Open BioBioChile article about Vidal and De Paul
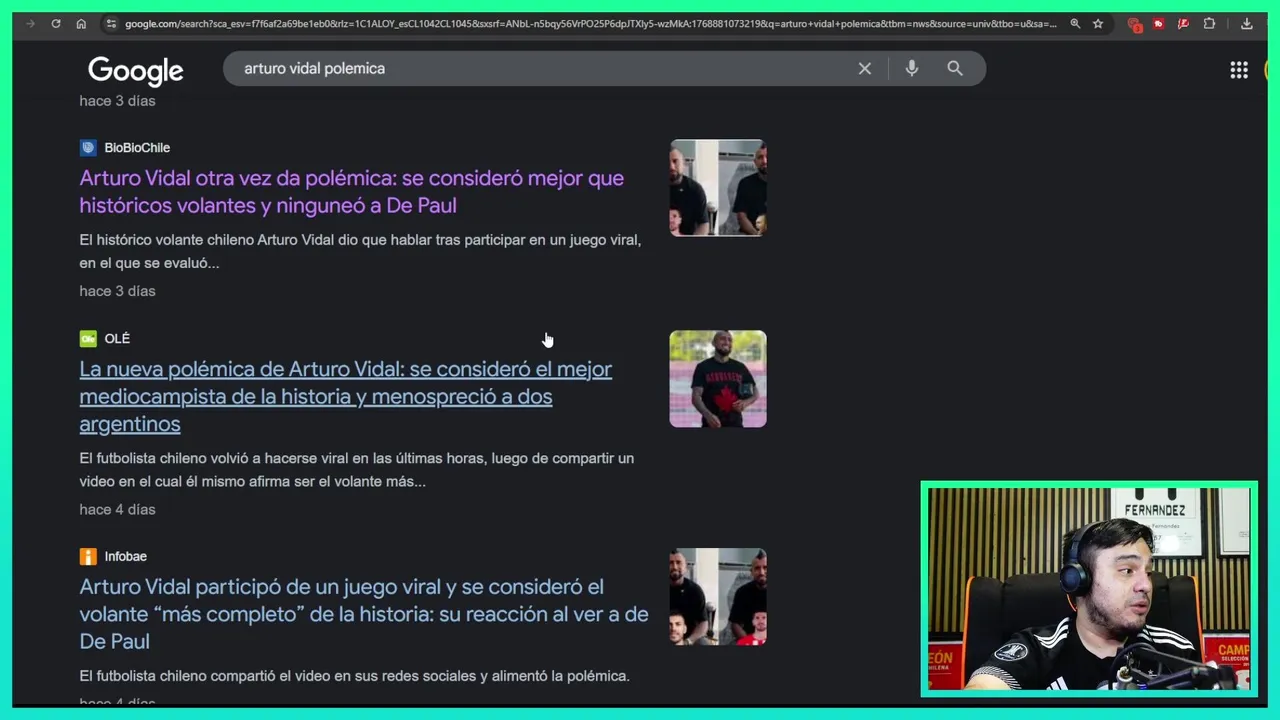The image size is (1280, 720). [352, 191]
